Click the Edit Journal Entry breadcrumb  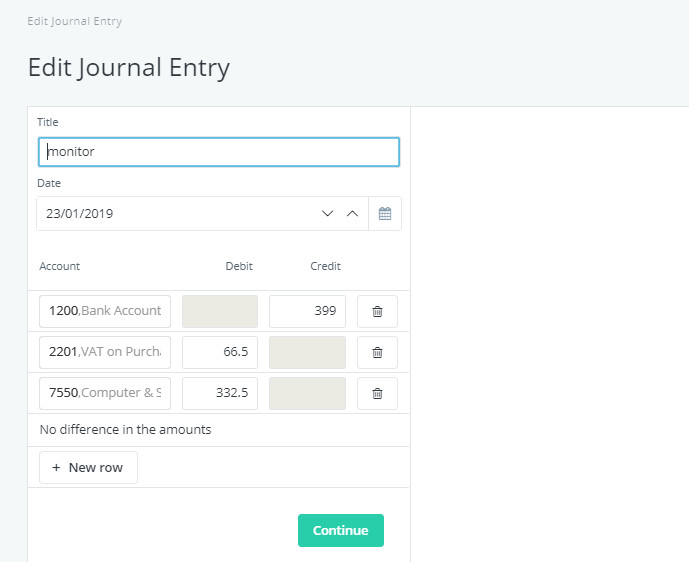(x=75, y=21)
